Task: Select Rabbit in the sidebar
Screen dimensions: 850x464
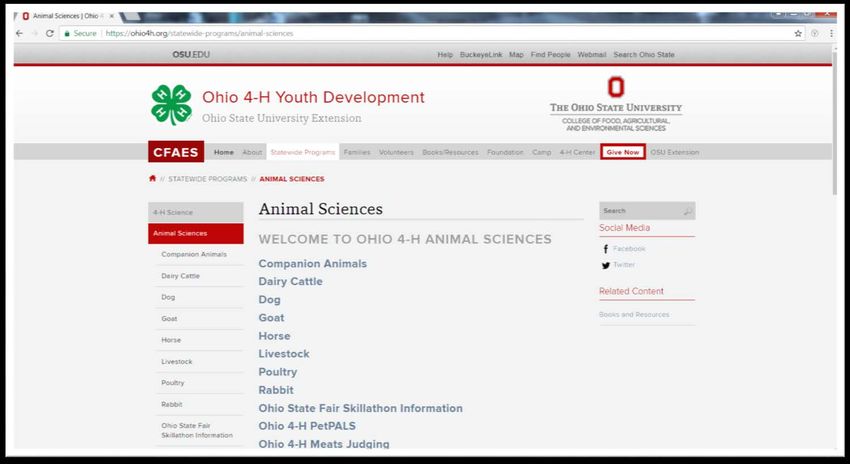Action: tap(172, 404)
